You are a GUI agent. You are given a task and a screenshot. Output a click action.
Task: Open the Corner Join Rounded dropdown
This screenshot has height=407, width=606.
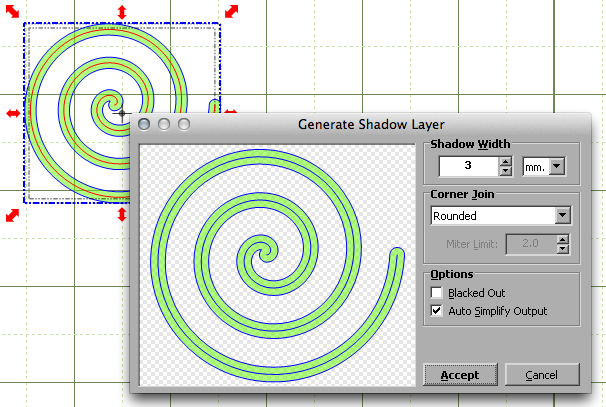[x=563, y=215]
